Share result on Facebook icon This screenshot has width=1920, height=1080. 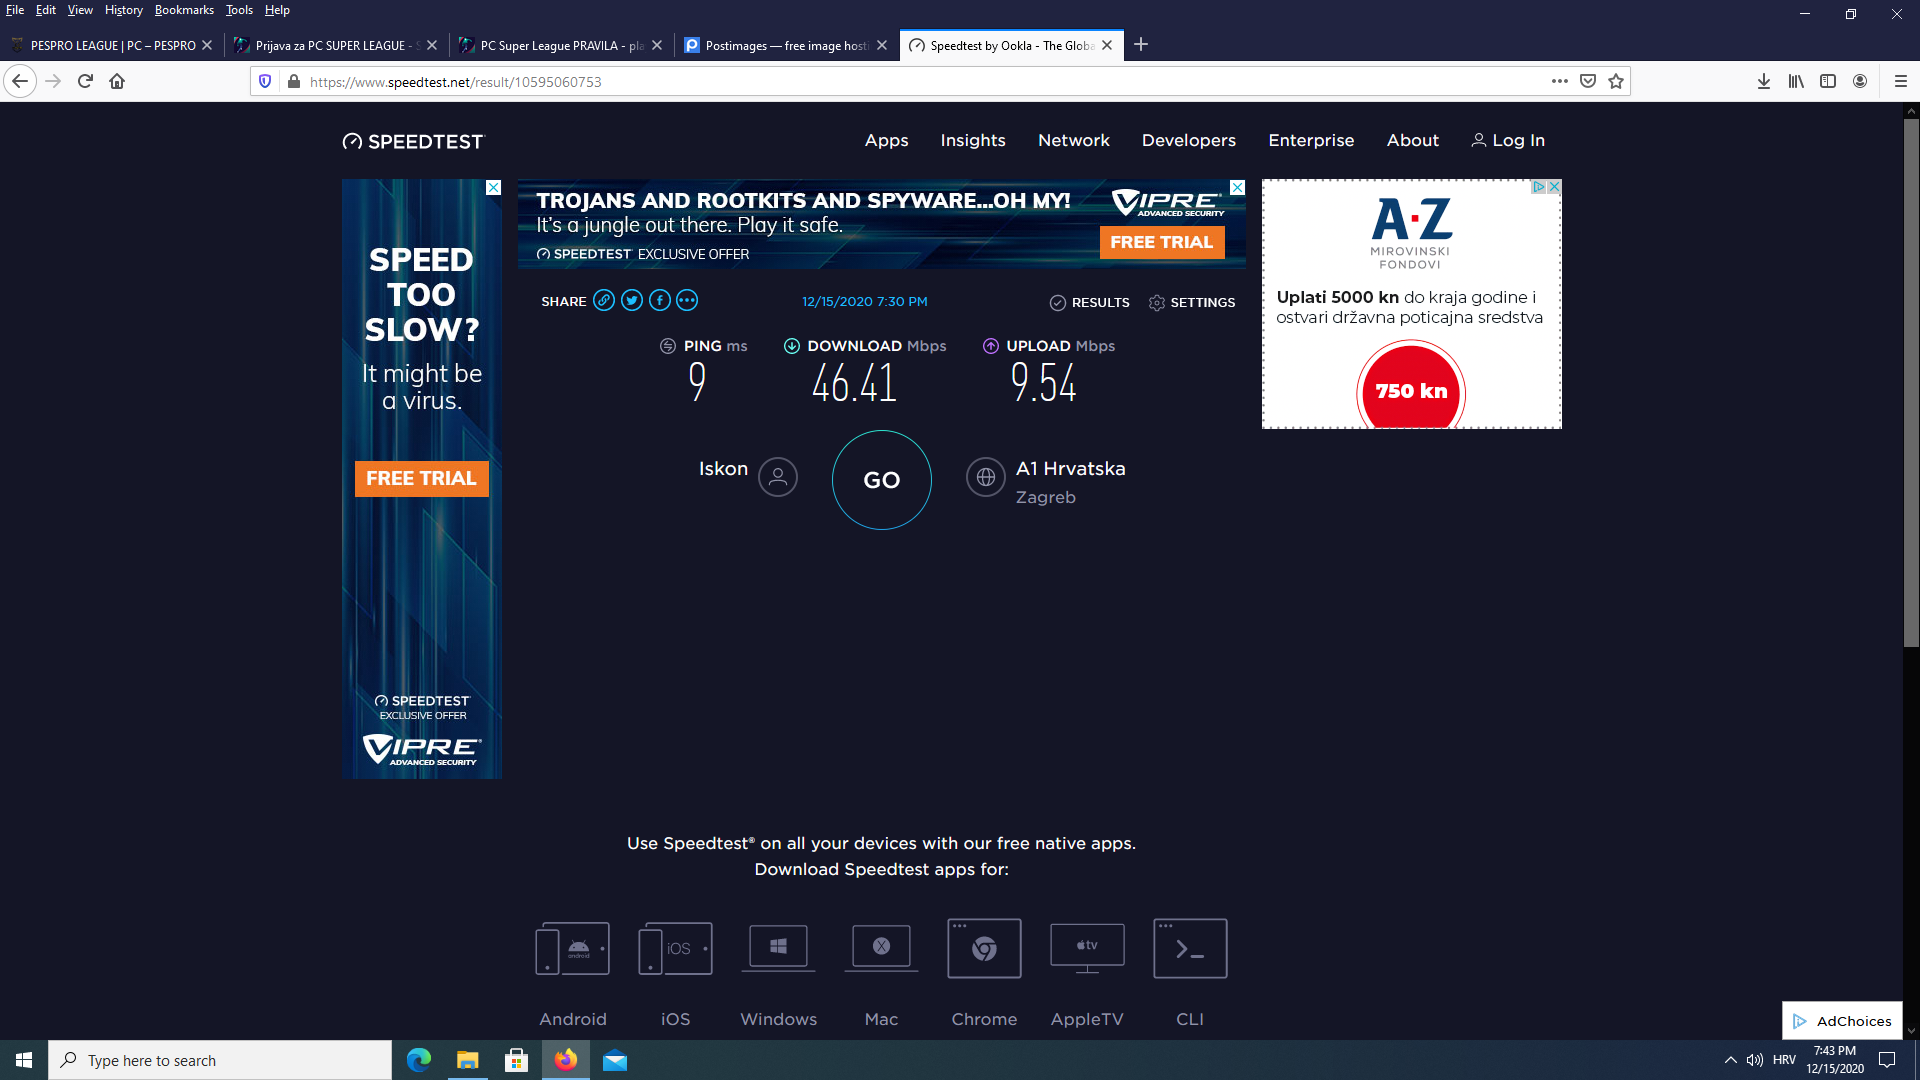tap(660, 301)
